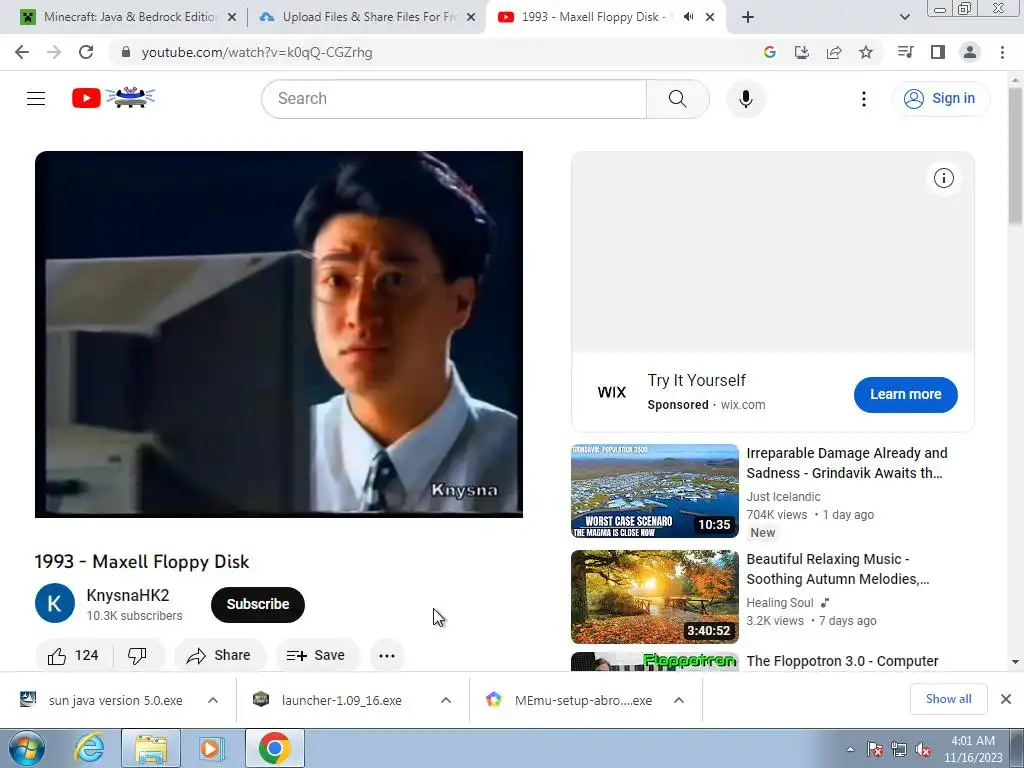Share this page via omnibox icon
1024x768 pixels.
pyautogui.click(x=834, y=52)
